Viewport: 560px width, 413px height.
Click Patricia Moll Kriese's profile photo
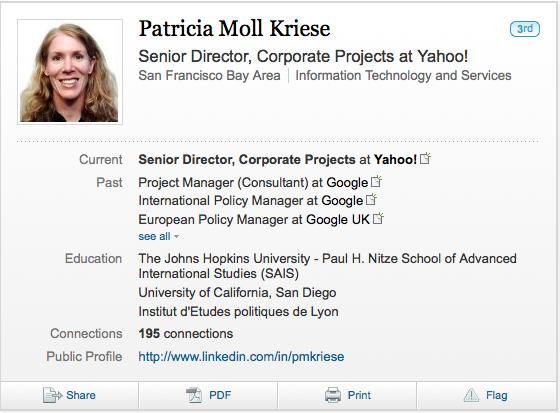pyautogui.click(x=70, y=72)
